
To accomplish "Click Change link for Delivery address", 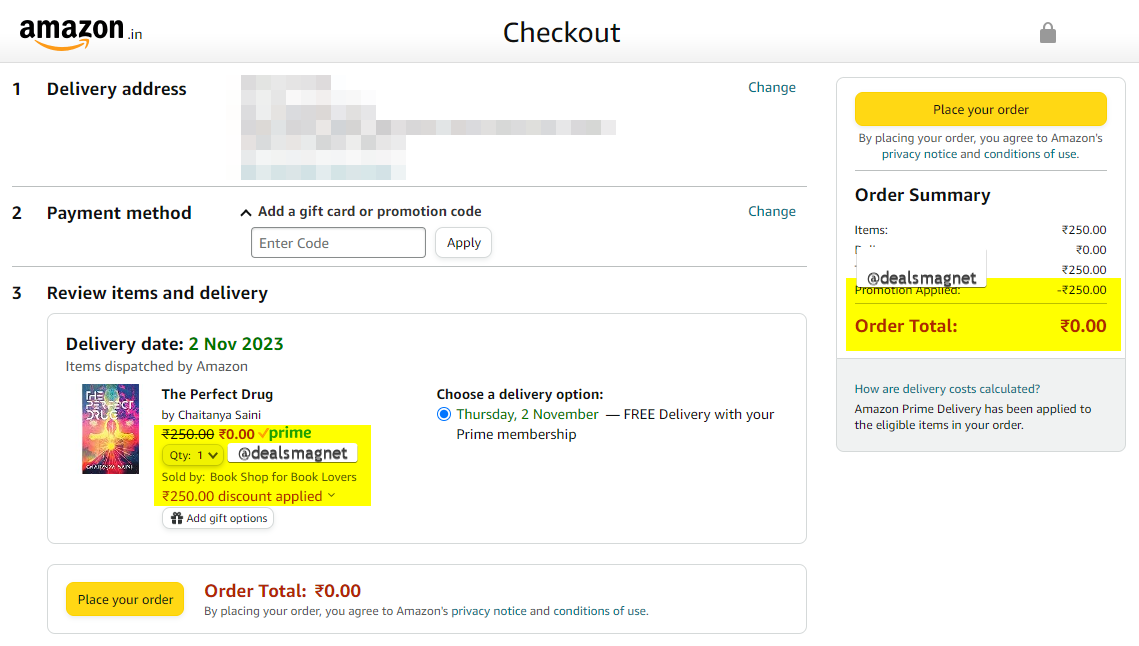I will [771, 87].
